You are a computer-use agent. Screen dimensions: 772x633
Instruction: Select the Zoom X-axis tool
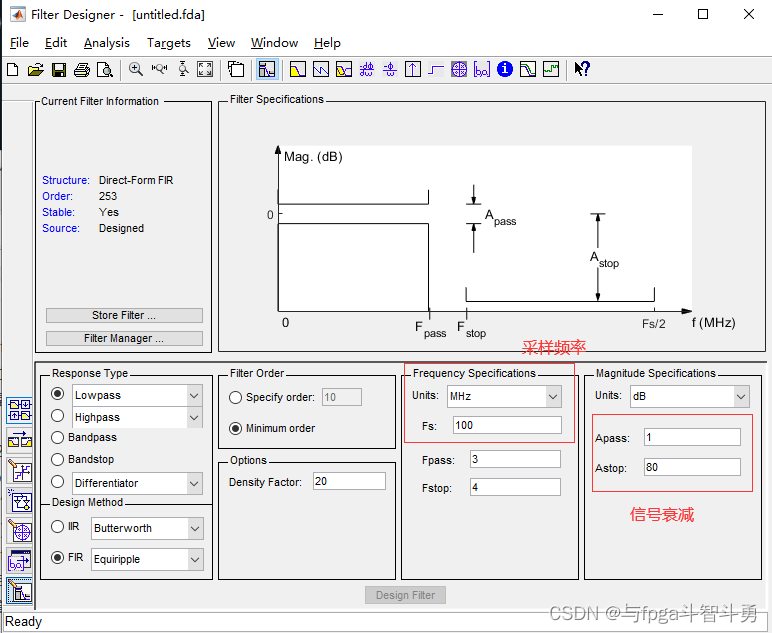click(159, 69)
